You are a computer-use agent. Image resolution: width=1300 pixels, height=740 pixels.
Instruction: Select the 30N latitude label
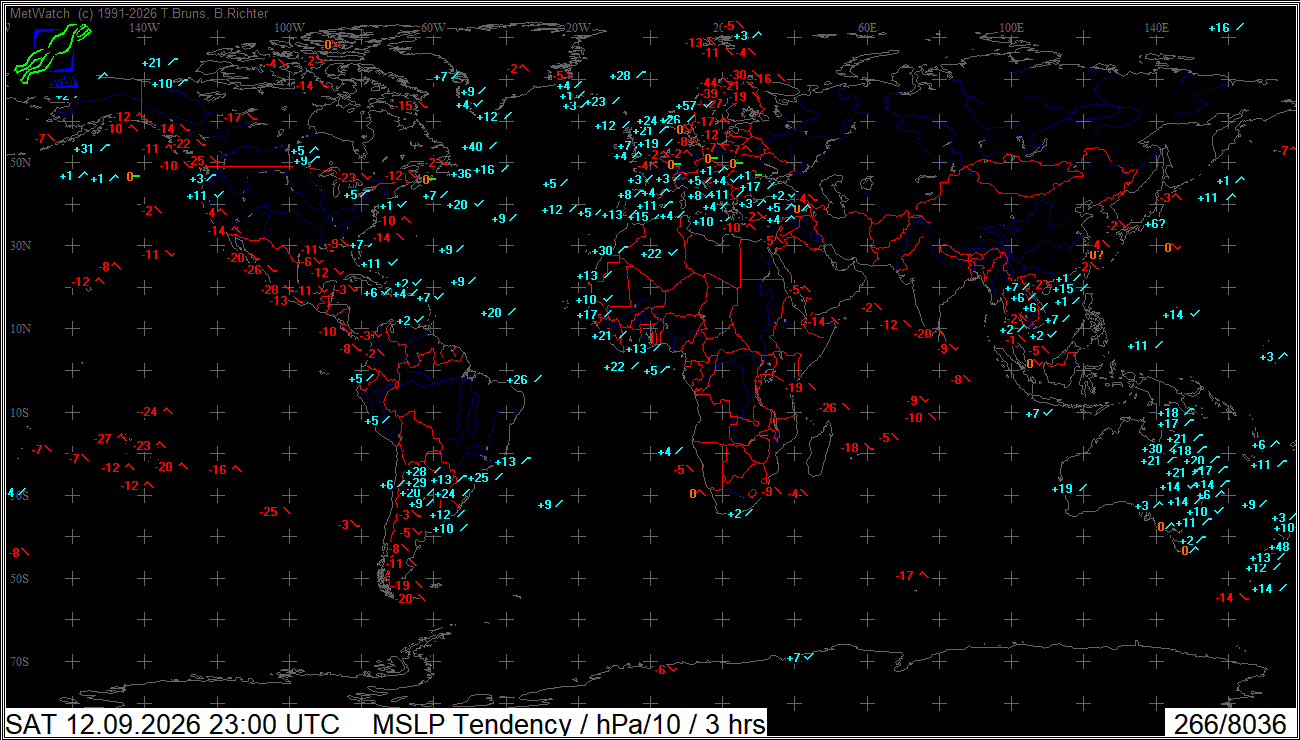click(x=18, y=245)
